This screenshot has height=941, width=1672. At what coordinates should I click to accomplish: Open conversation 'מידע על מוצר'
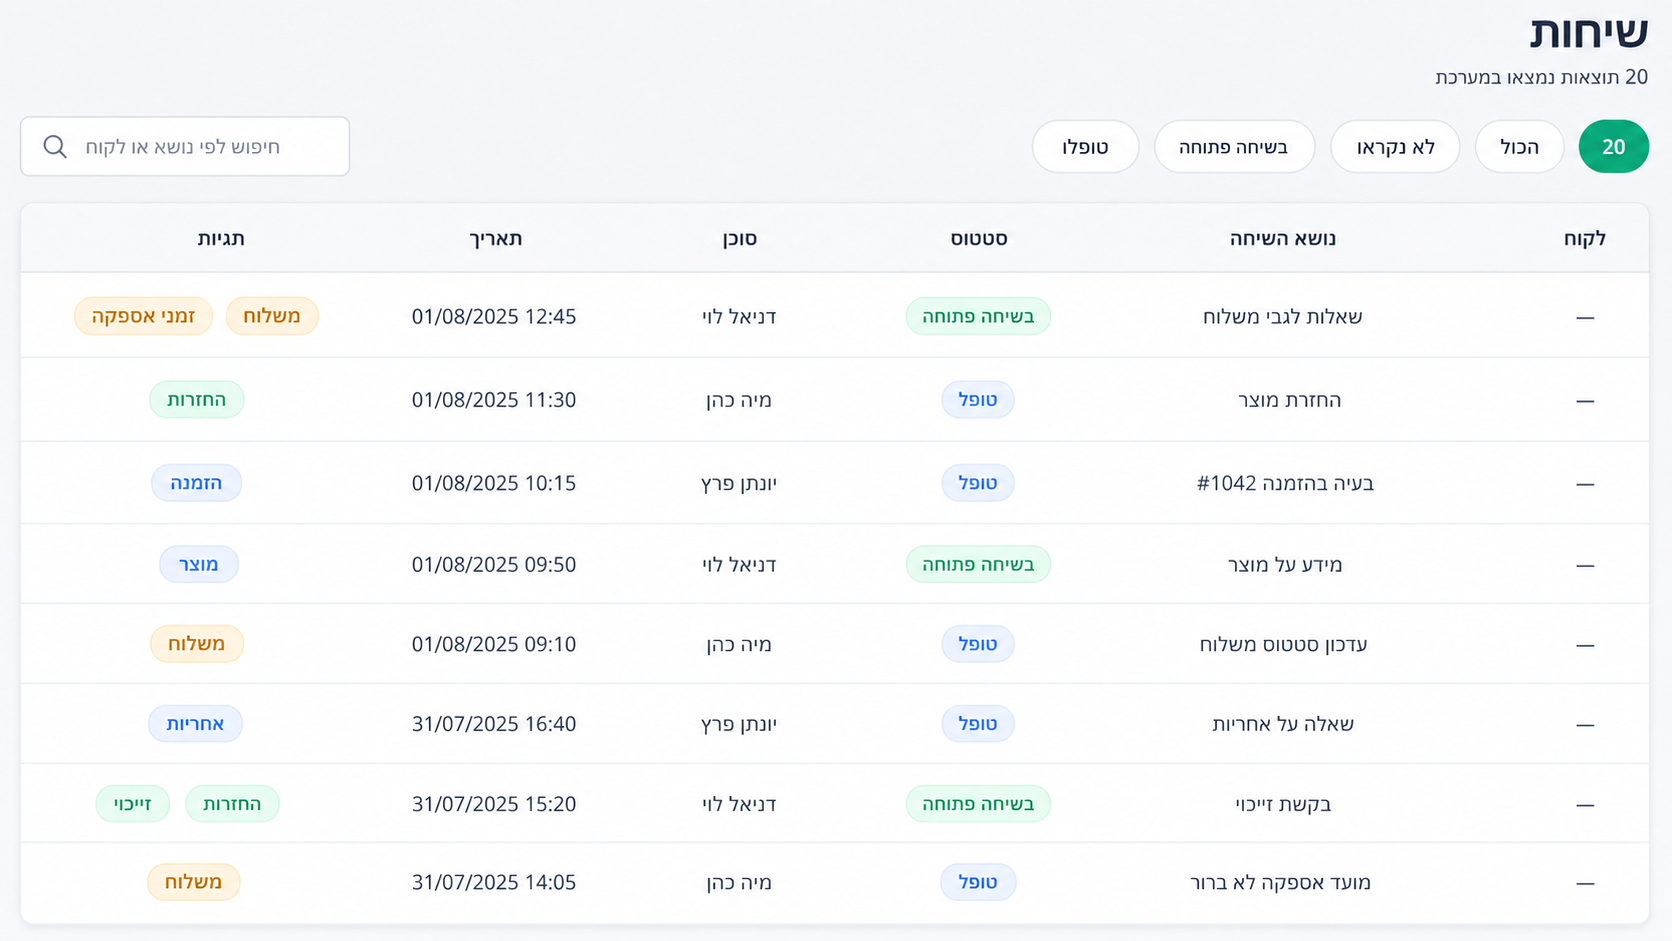1285,564
